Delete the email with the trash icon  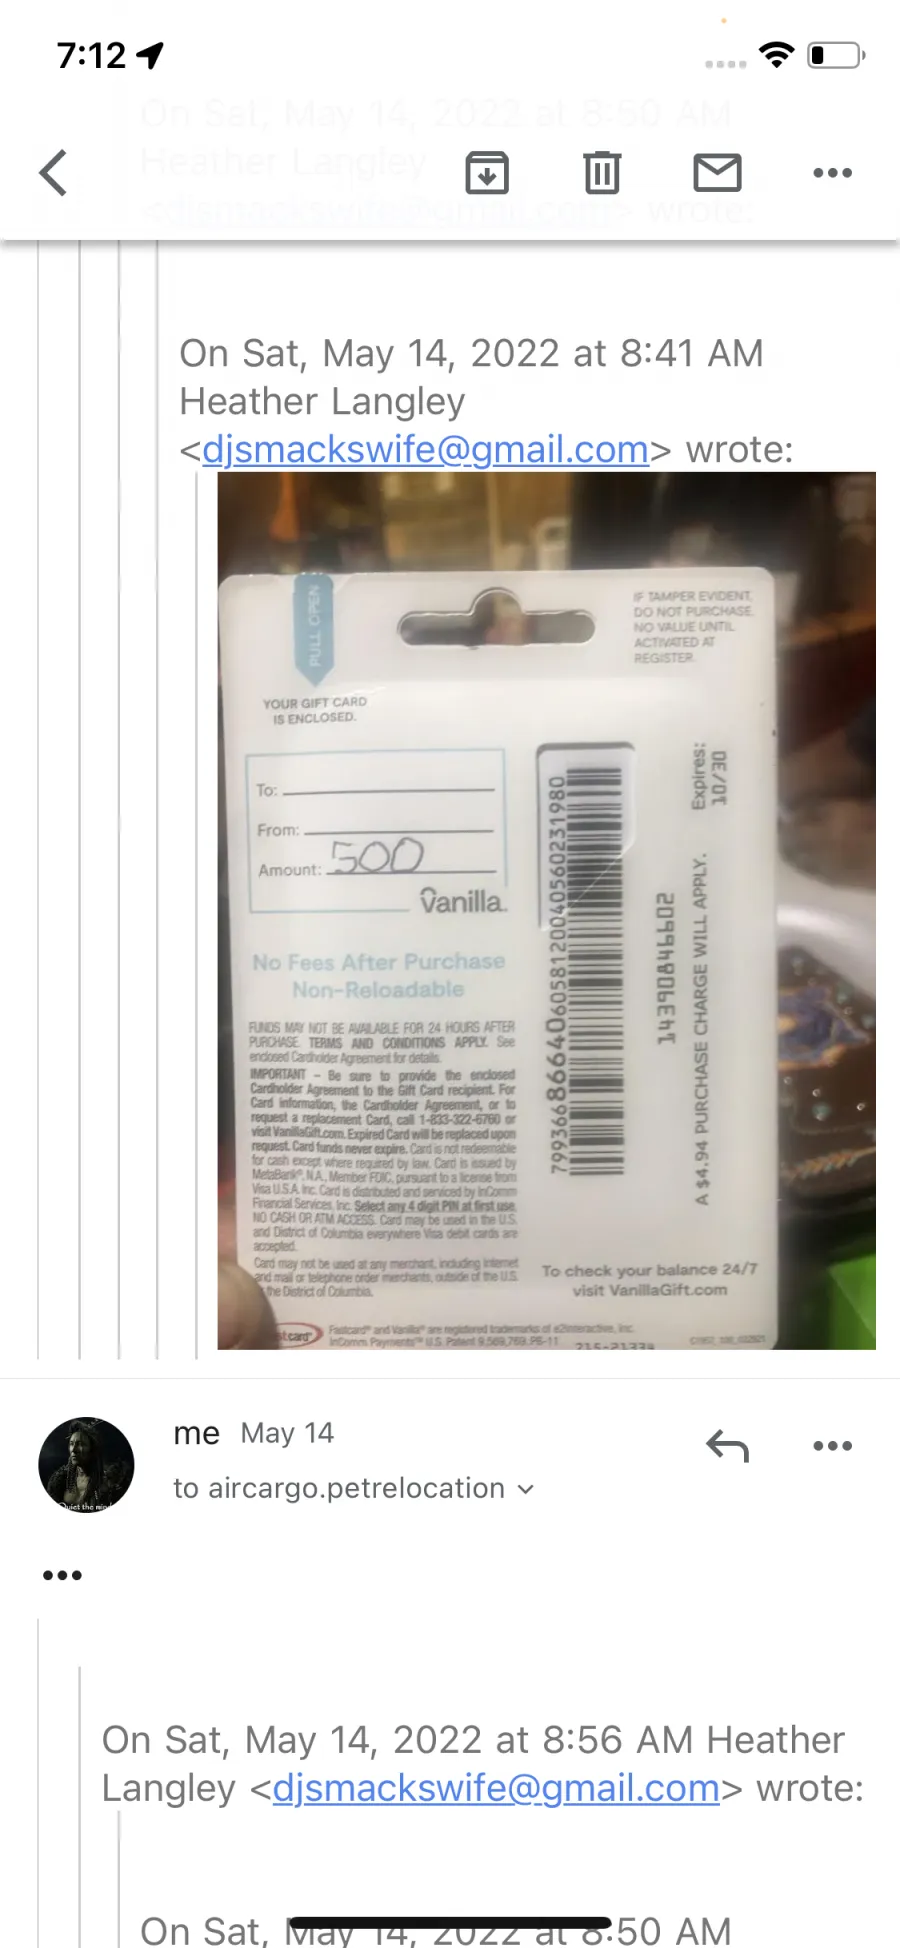click(602, 173)
